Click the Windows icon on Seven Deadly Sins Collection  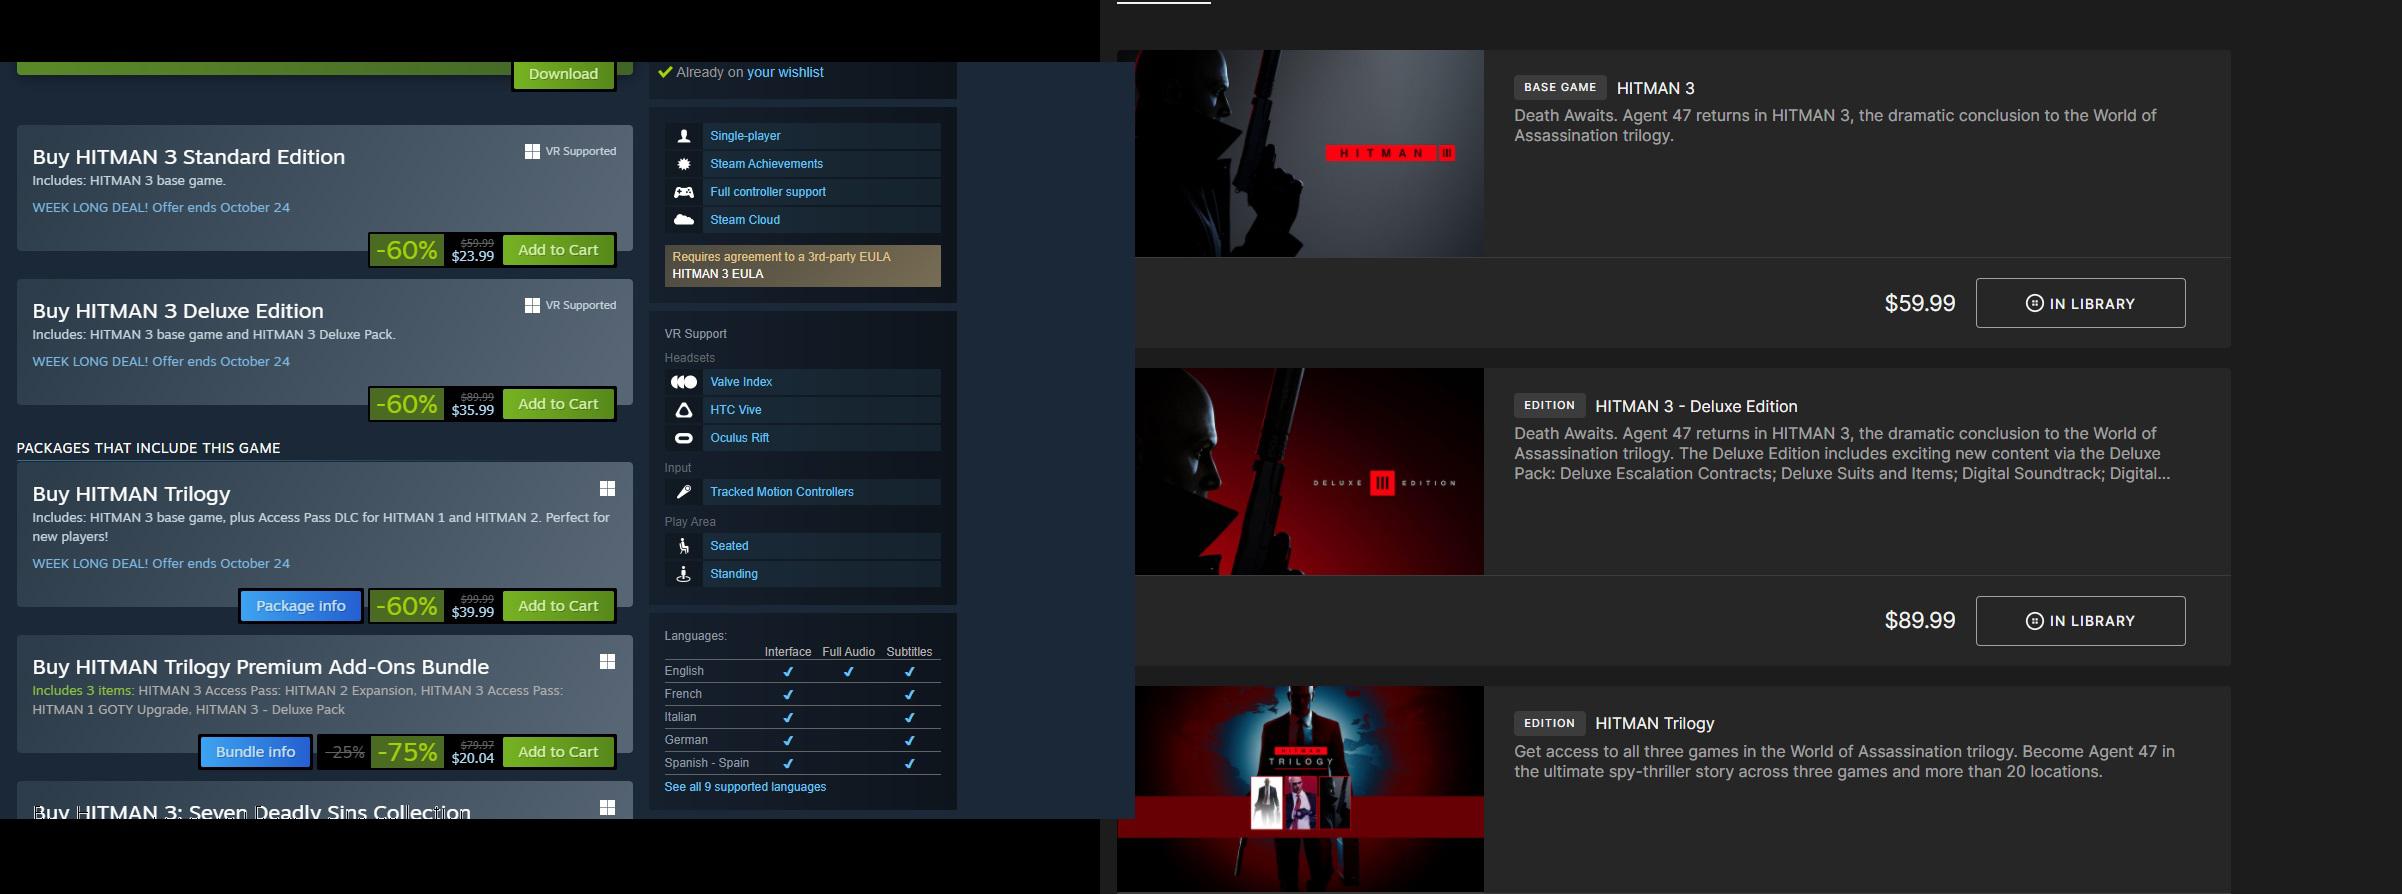(x=607, y=808)
